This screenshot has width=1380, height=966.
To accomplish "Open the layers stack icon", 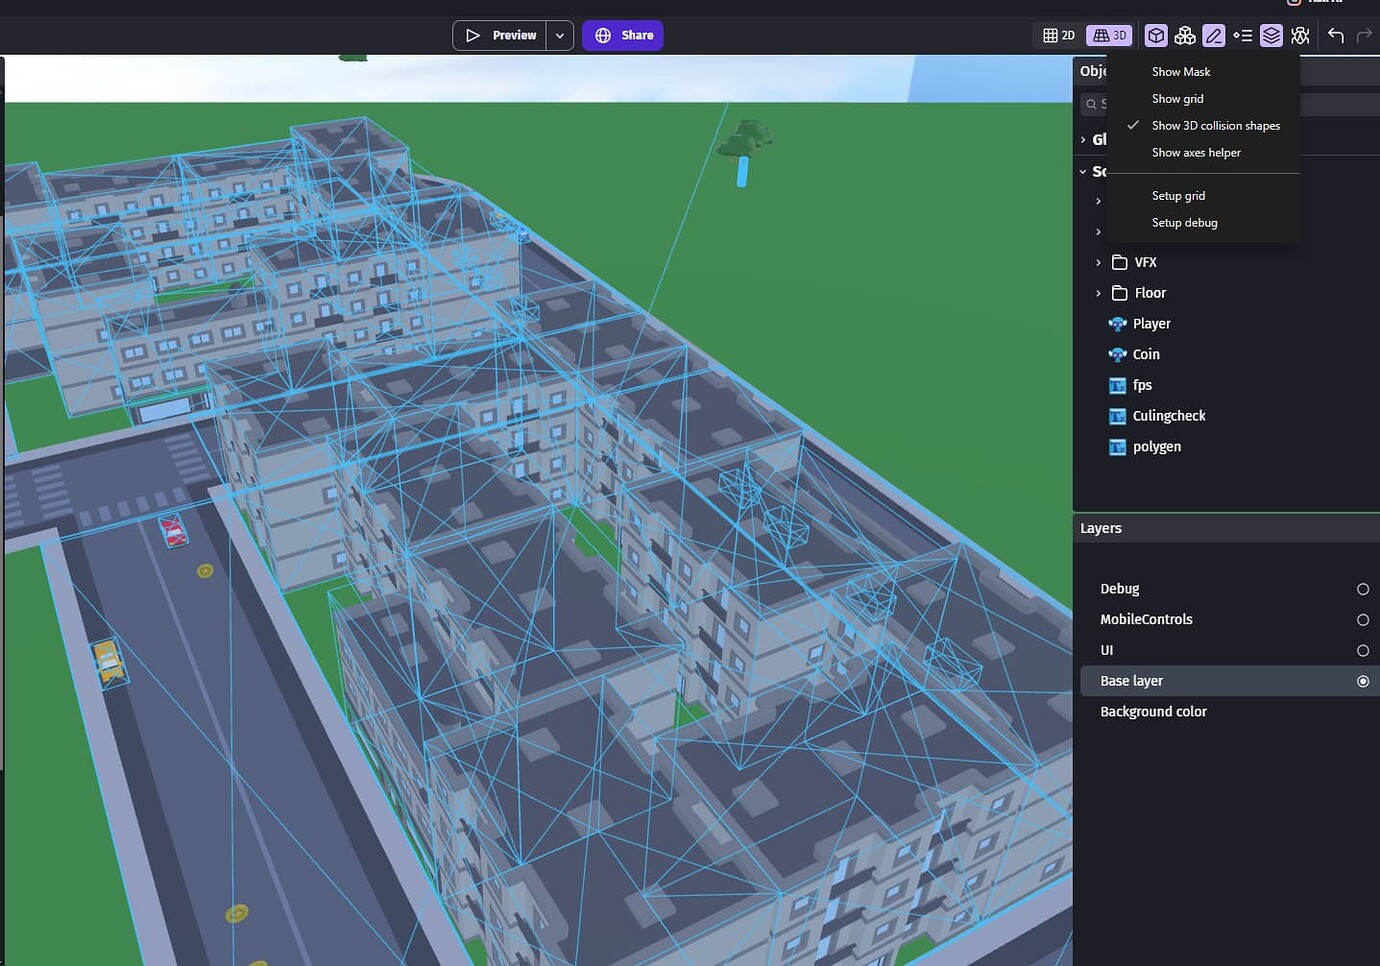I will [1271, 35].
